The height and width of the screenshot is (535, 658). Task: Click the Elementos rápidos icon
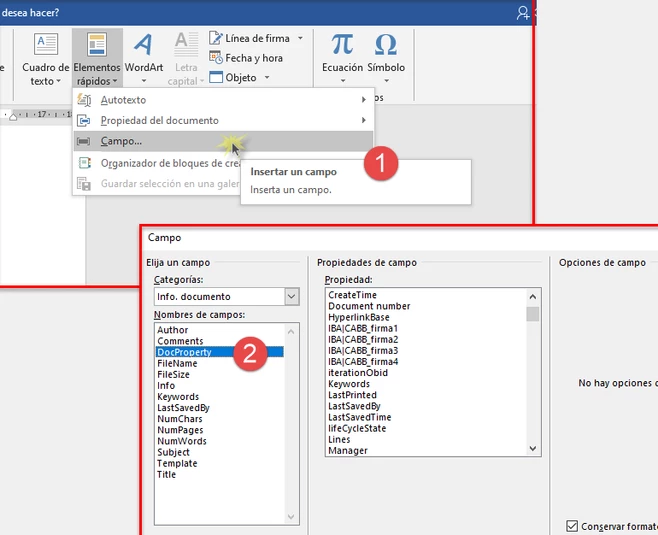(x=97, y=44)
